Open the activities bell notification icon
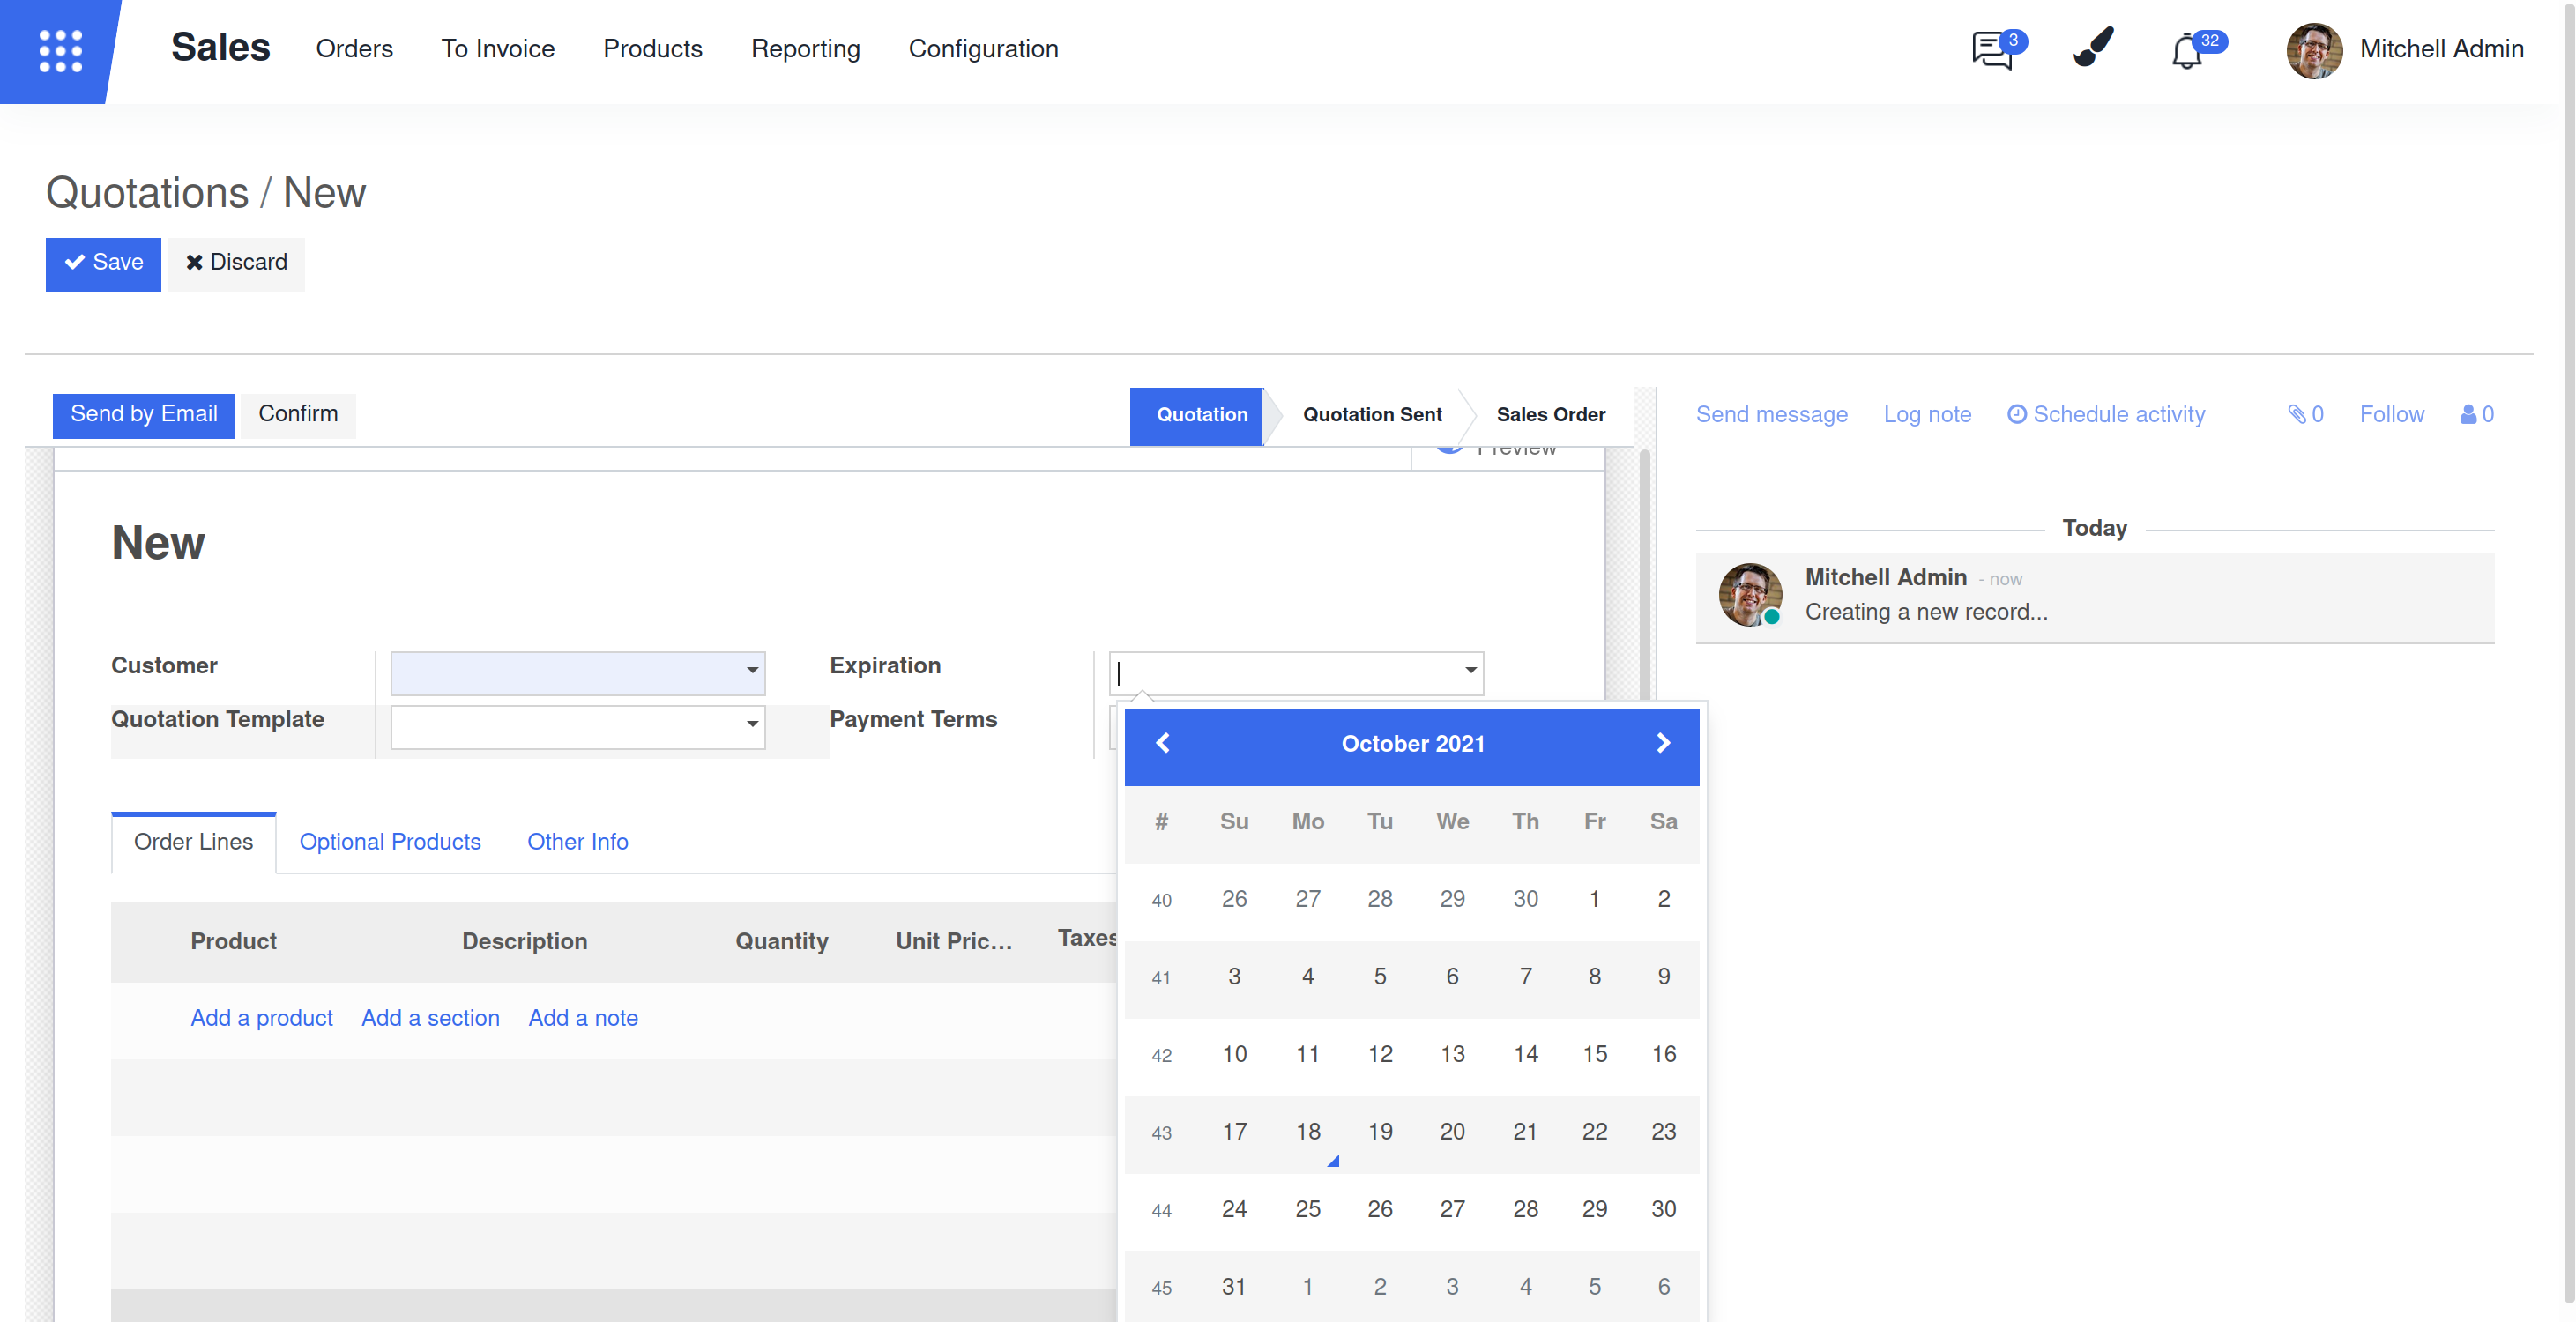This screenshot has height=1322, width=2576. pyautogui.click(x=2187, y=50)
